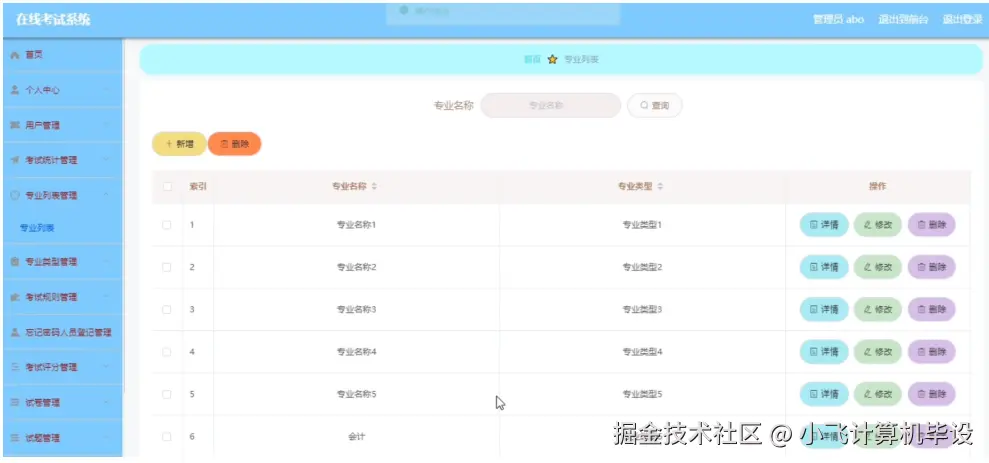The width and height of the screenshot is (989, 463).
Task: Click 修改 for row 专业名称1
Action: [877, 225]
